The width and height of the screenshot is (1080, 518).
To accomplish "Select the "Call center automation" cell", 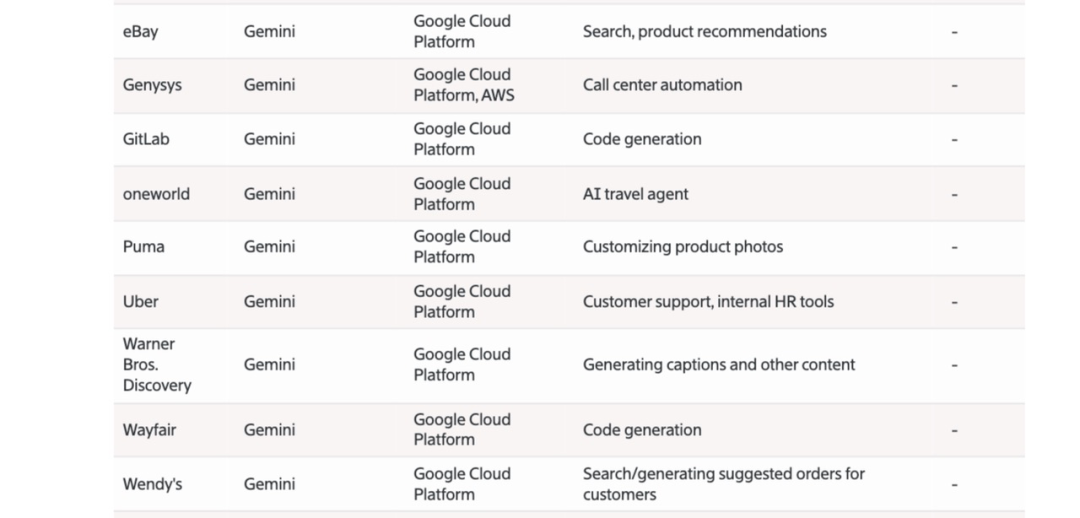I will pos(662,85).
